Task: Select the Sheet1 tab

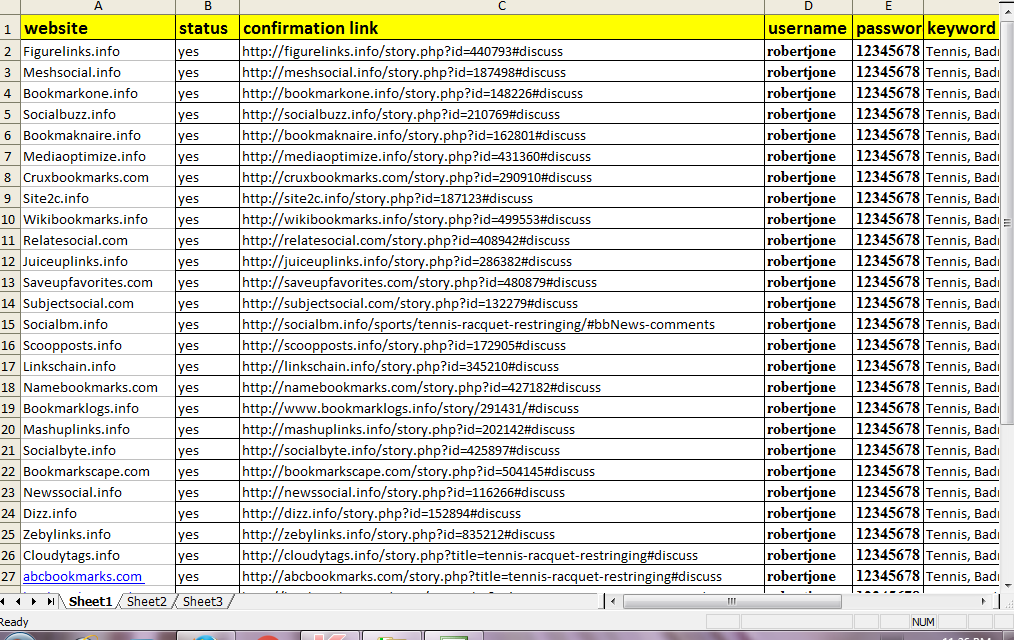Action: pos(91,602)
